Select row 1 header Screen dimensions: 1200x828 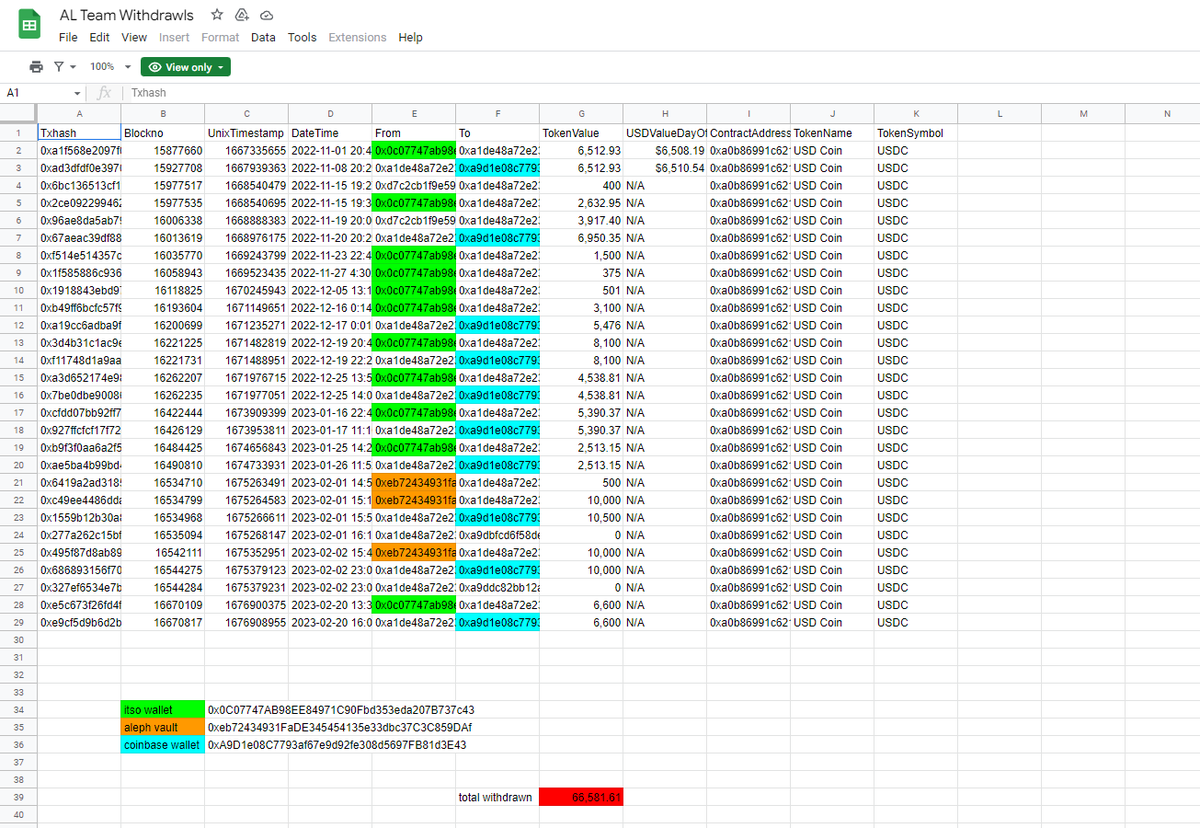pyautogui.click(x=18, y=132)
